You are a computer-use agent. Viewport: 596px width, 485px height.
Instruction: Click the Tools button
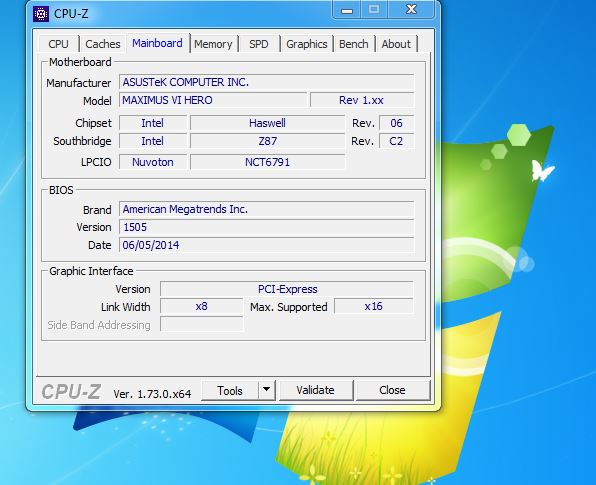tap(230, 390)
